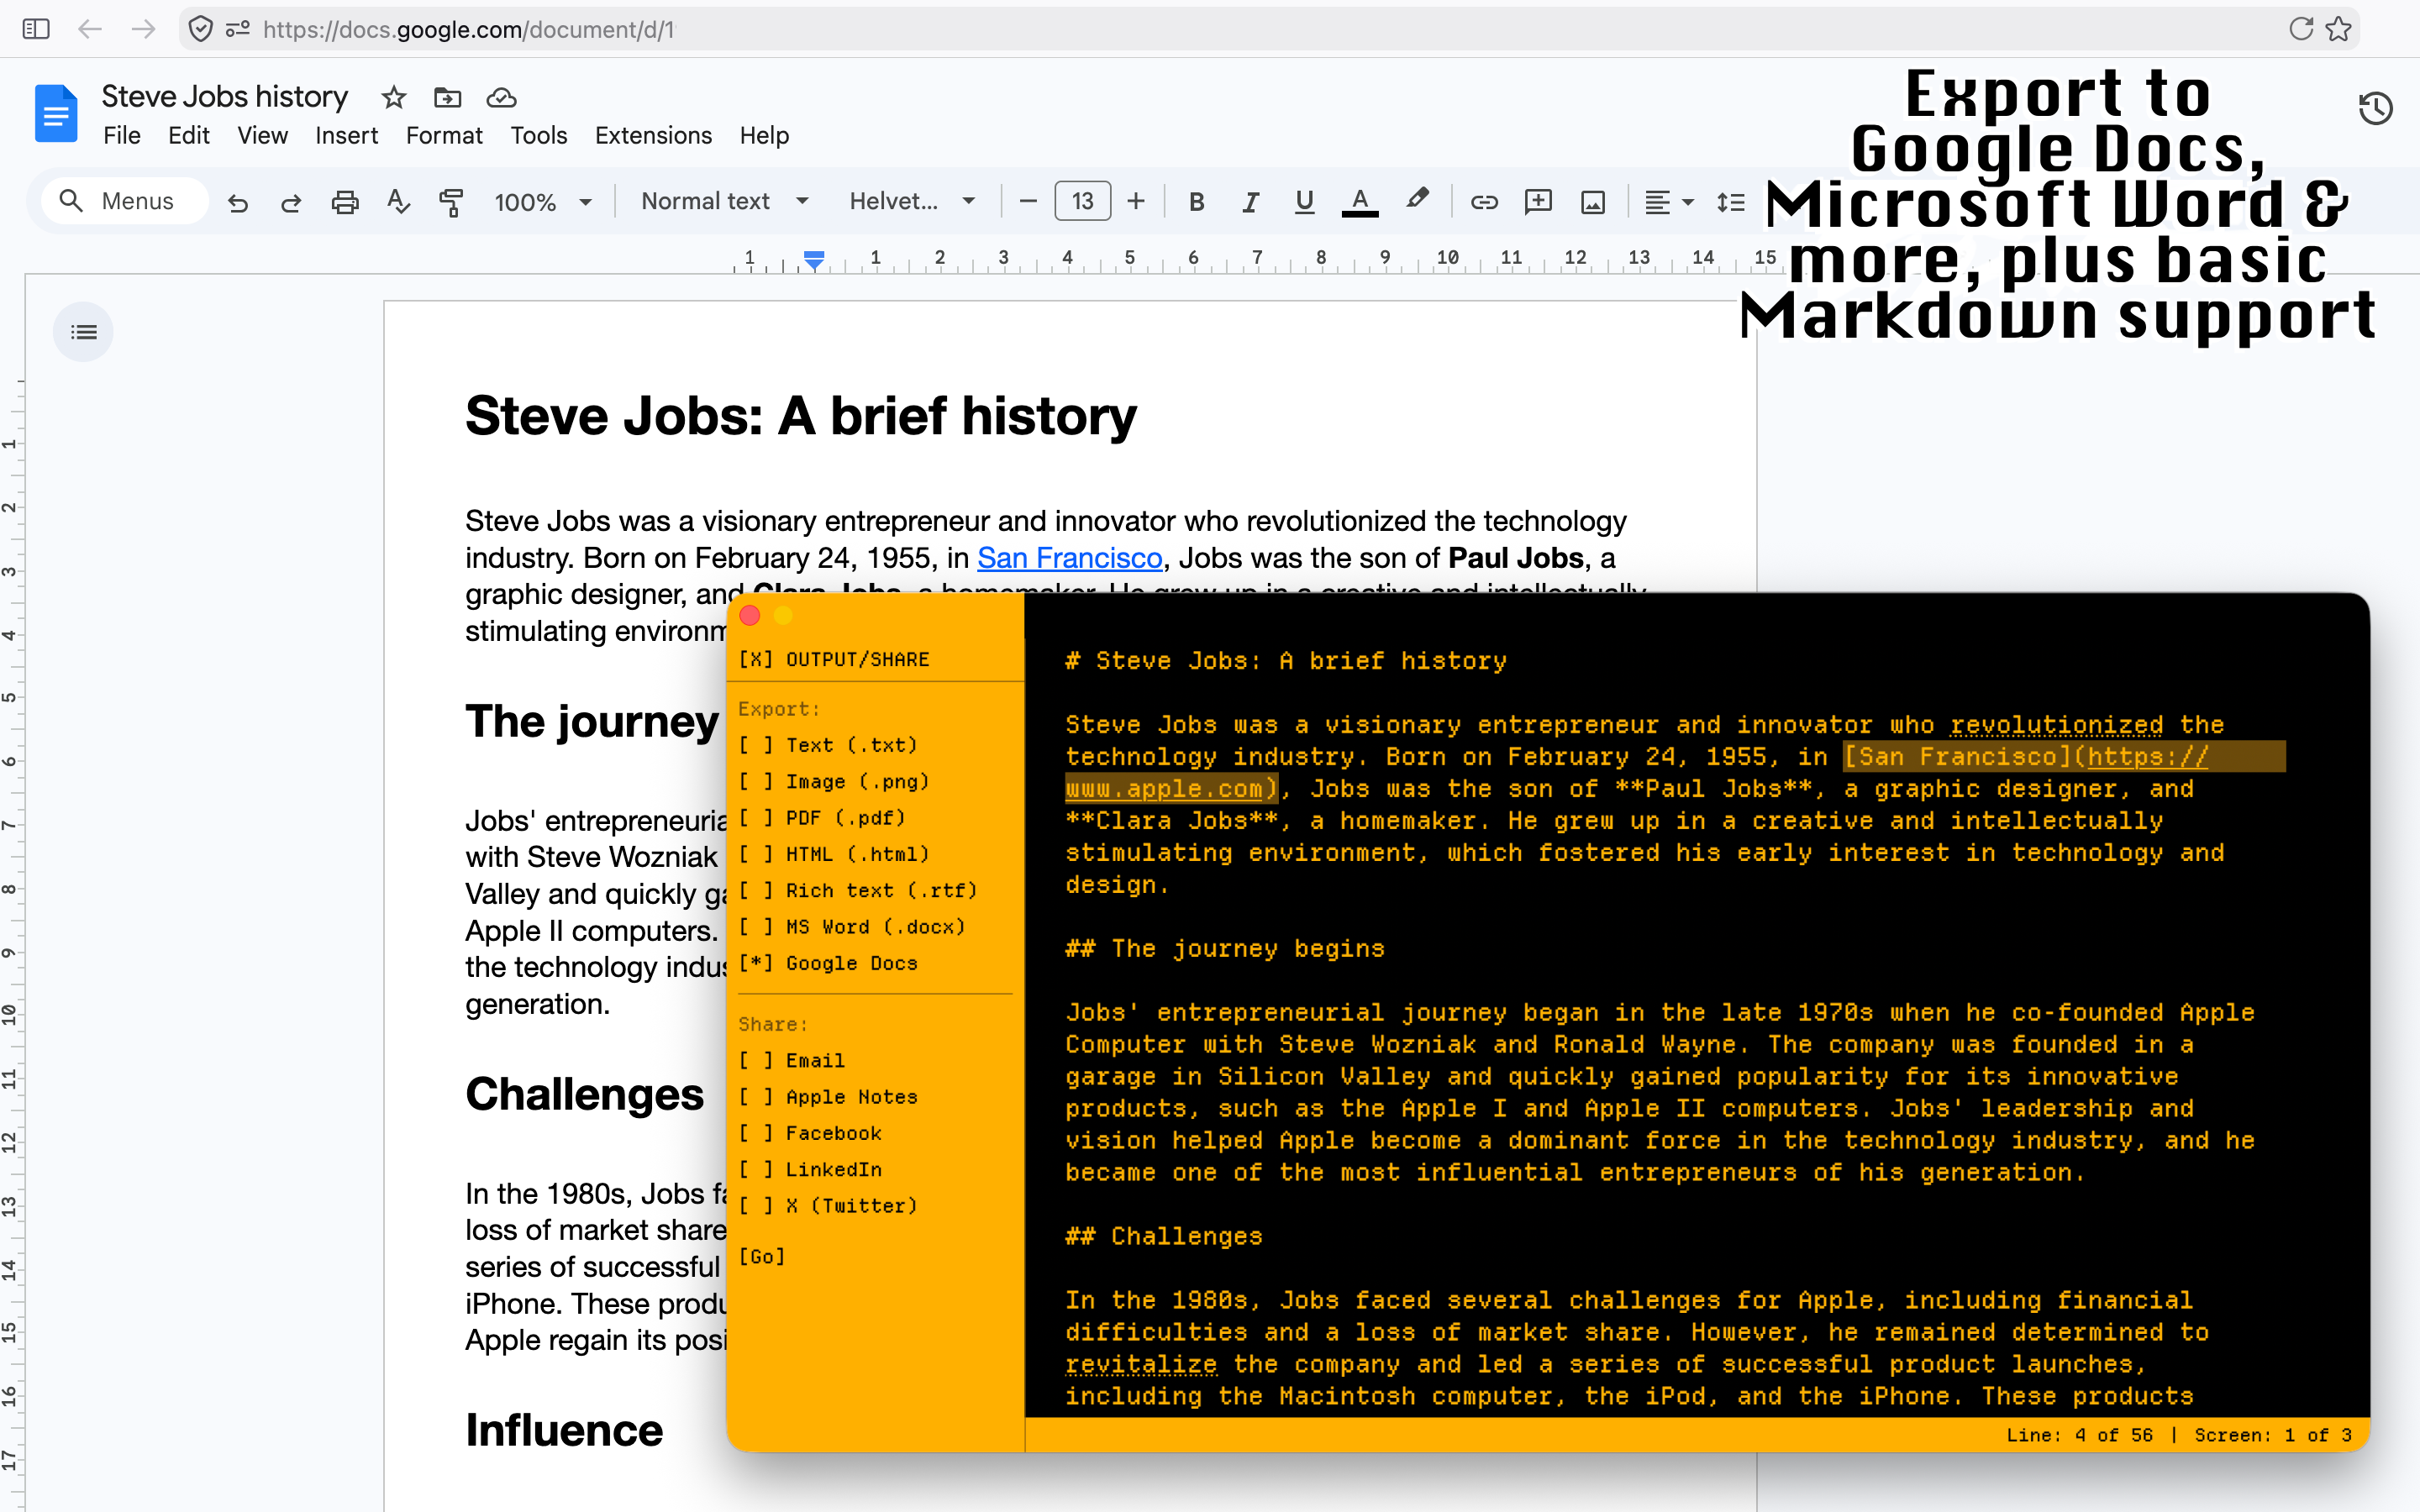Open line and paragraph spacing
2420x1512 pixels.
pyautogui.click(x=1731, y=202)
